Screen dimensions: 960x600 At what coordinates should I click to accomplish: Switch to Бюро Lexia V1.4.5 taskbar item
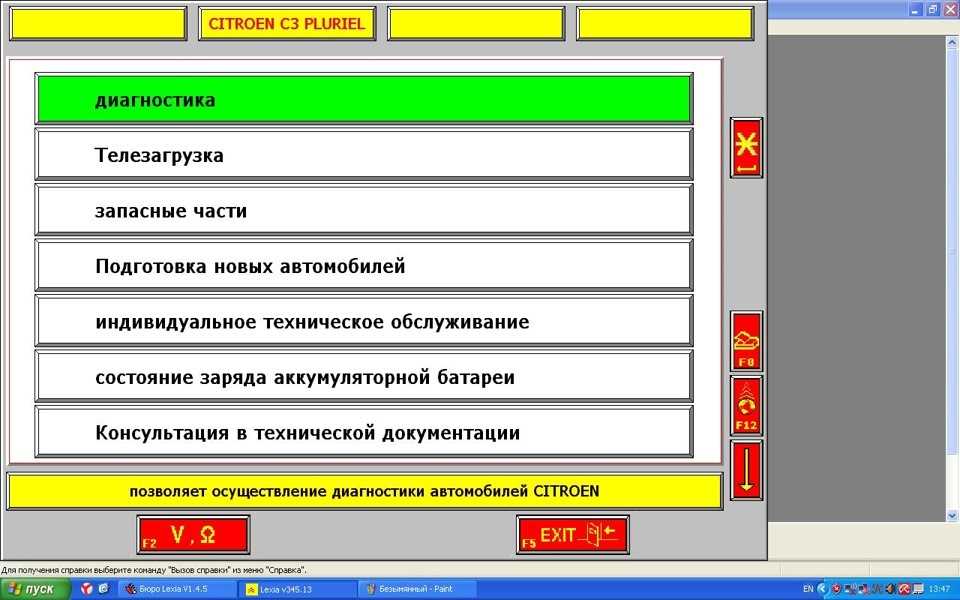click(x=176, y=589)
